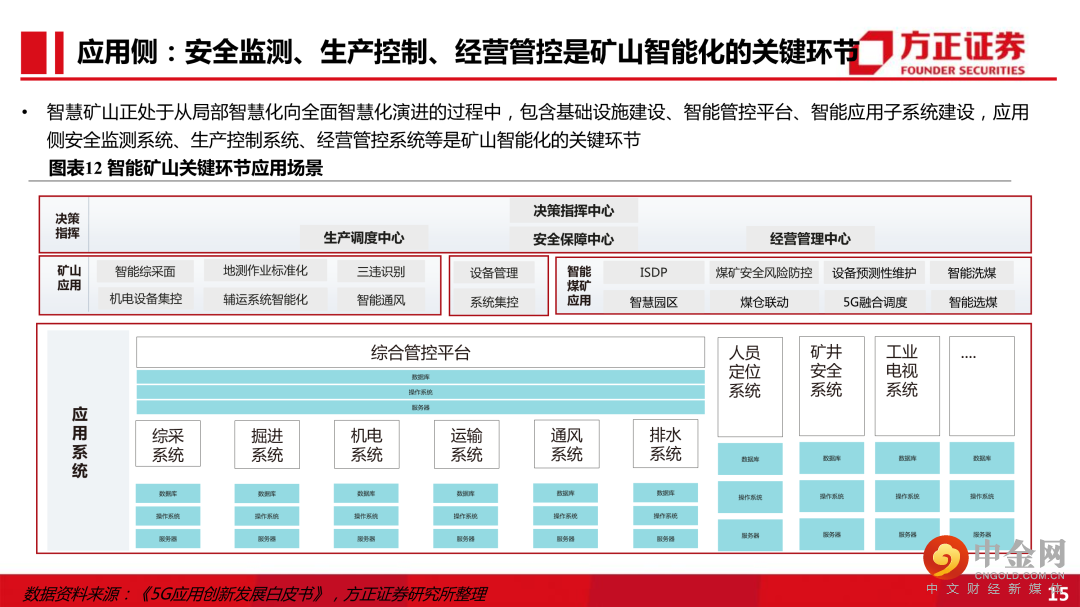The width and height of the screenshot is (1080, 607).
Task: Click the 智能选煤 cell
Action: pyautogui.click(x=972, y=302)
